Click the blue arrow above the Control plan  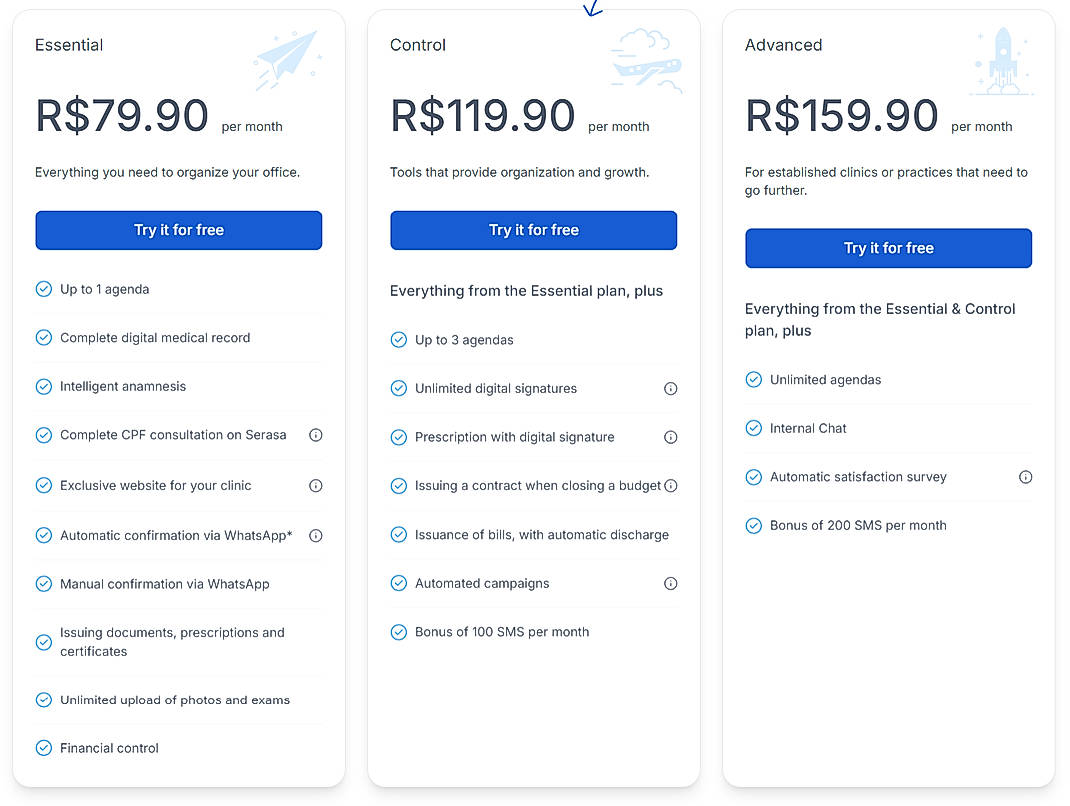[592, 9]
